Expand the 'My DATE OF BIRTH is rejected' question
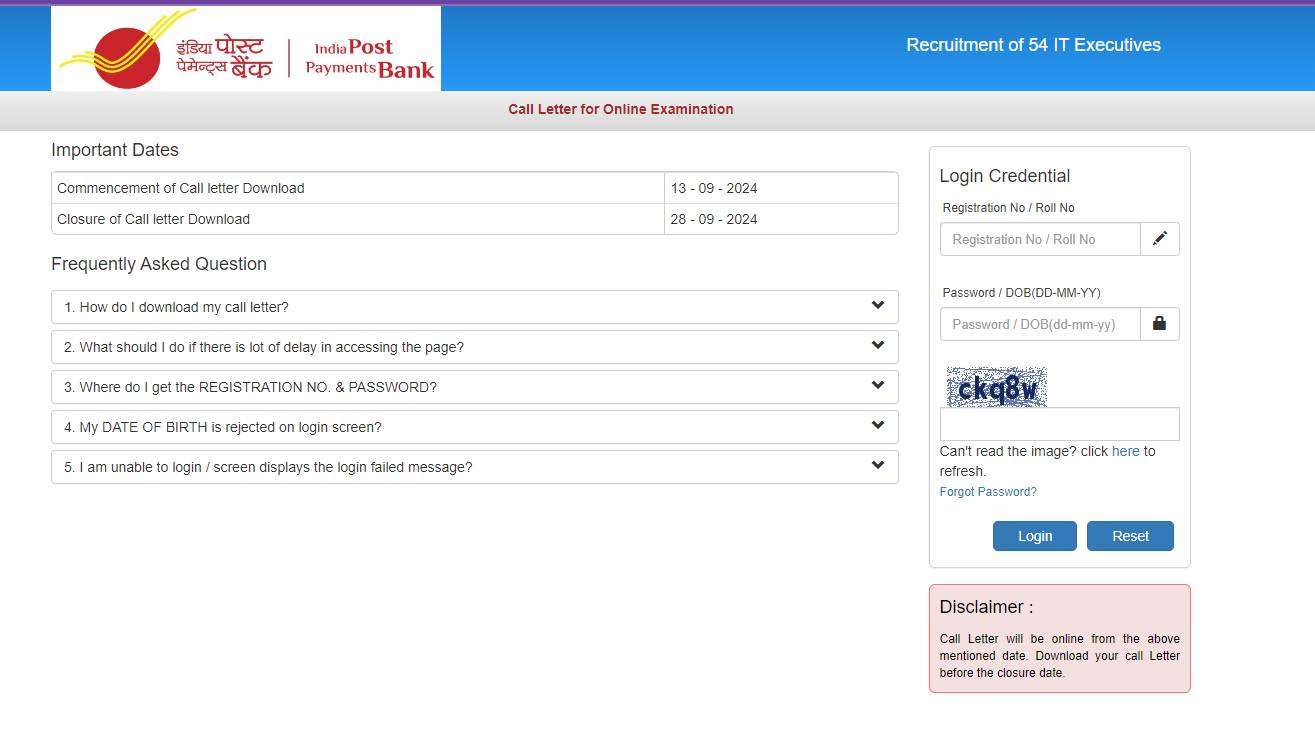This screenshot has width=1315, height=734. 475,427
